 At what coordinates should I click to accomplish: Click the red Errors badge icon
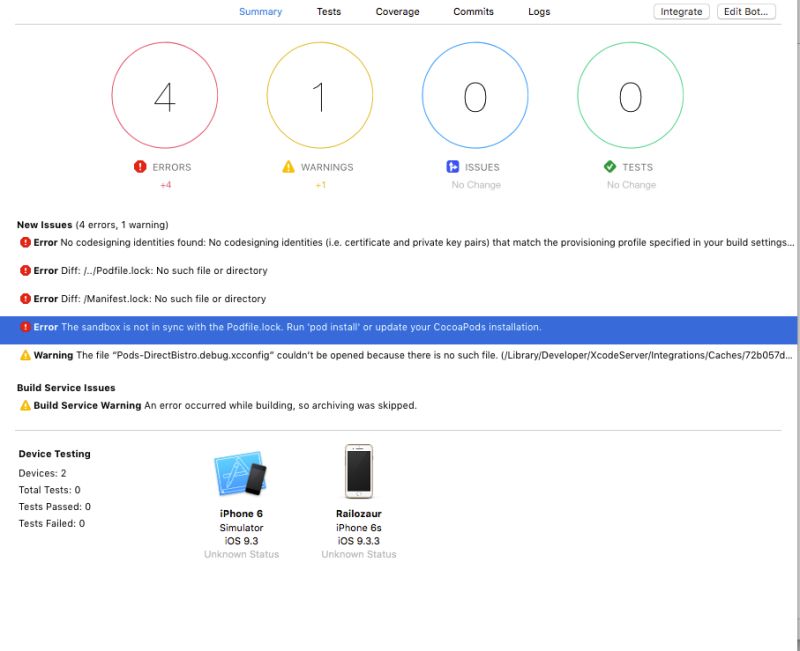tap(139, 167)
